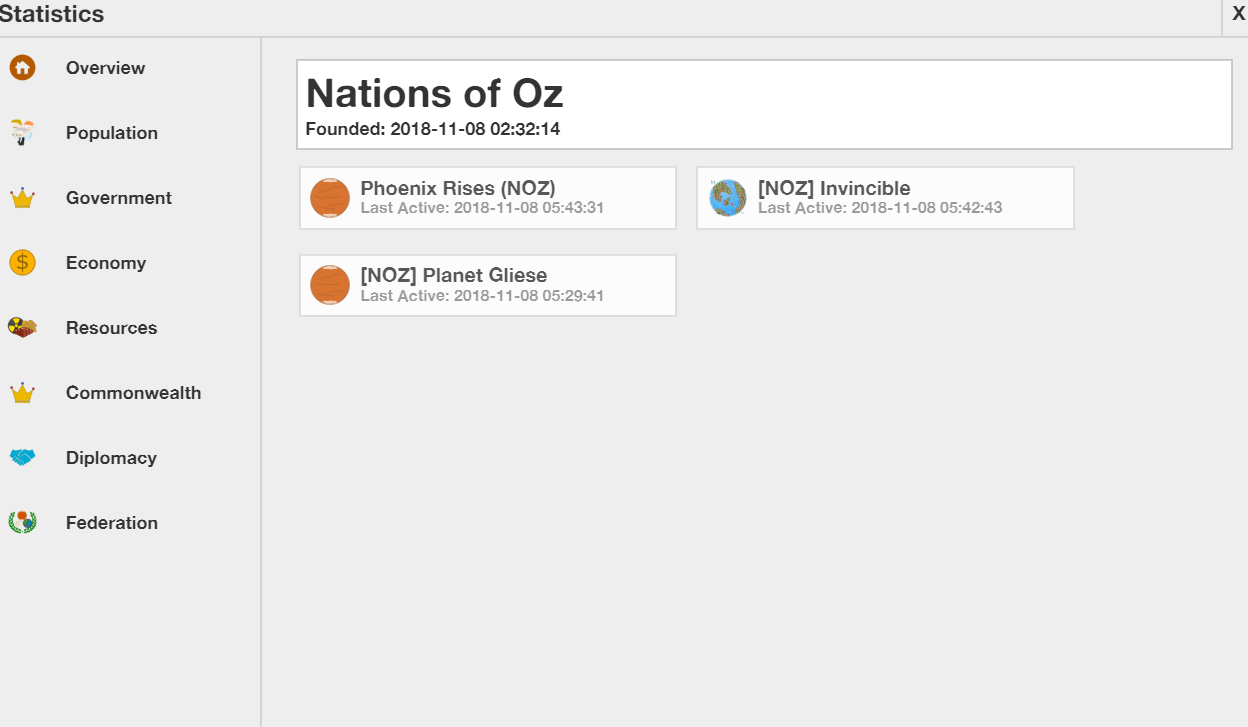Click the Resources icon in sidebar
1248x727 pixels.
click(x=22, y=328)
